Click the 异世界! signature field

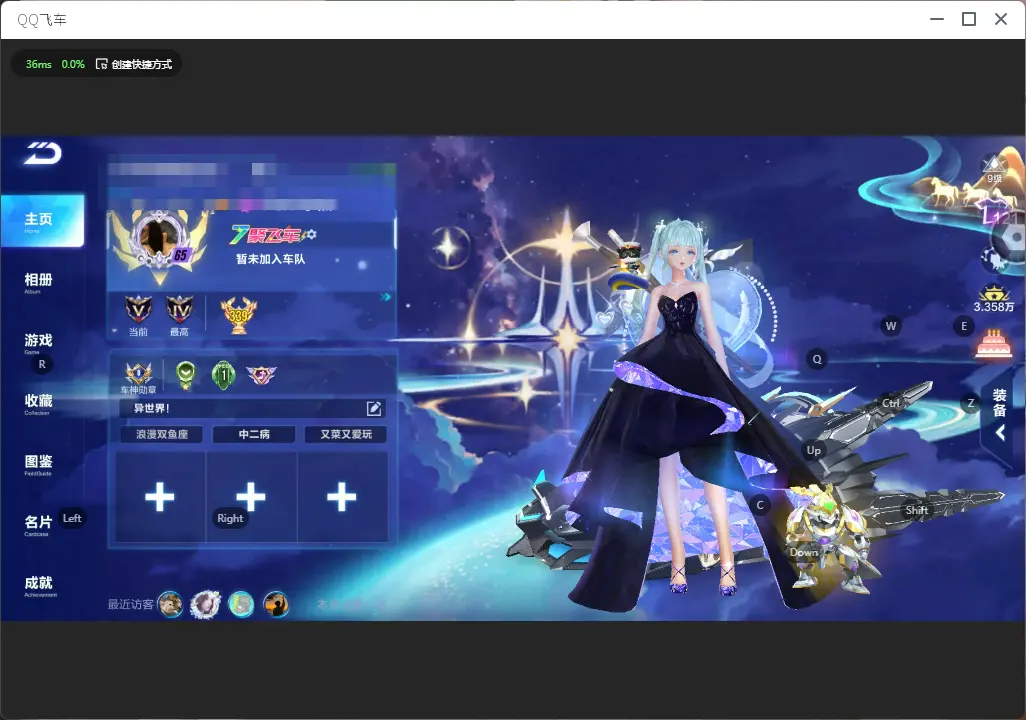pos(253,408)
